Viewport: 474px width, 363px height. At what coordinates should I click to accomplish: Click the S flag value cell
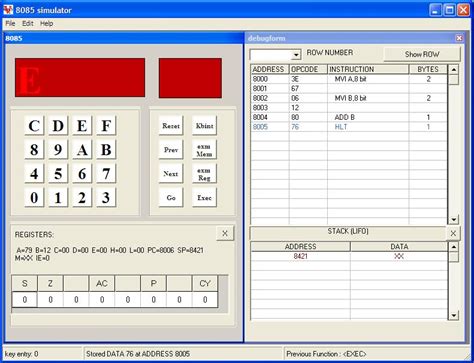coord(25,300)
